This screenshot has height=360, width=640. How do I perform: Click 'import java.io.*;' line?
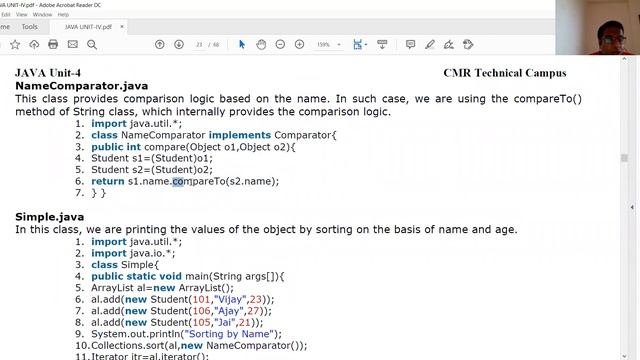133,253
